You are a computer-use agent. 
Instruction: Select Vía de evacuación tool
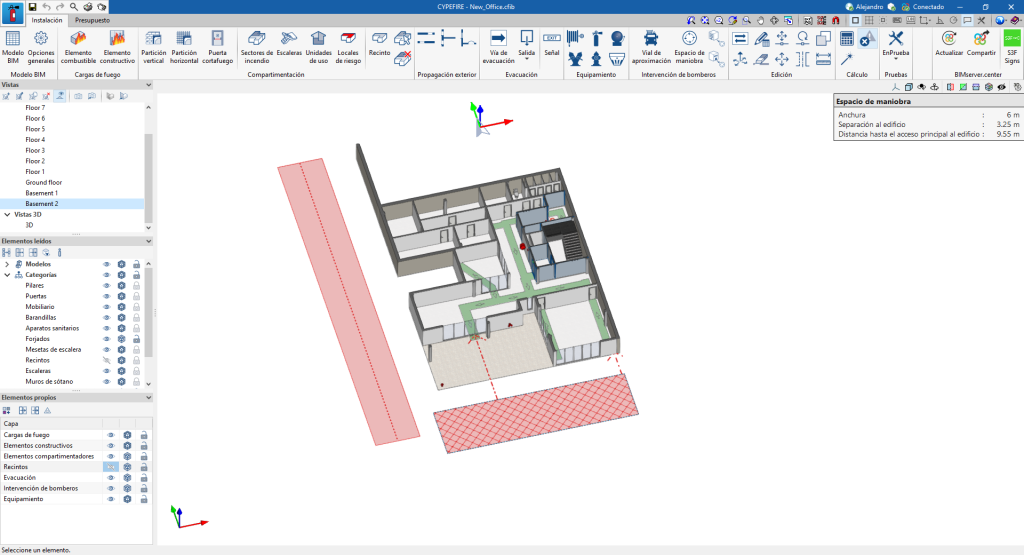coord(498,47)
